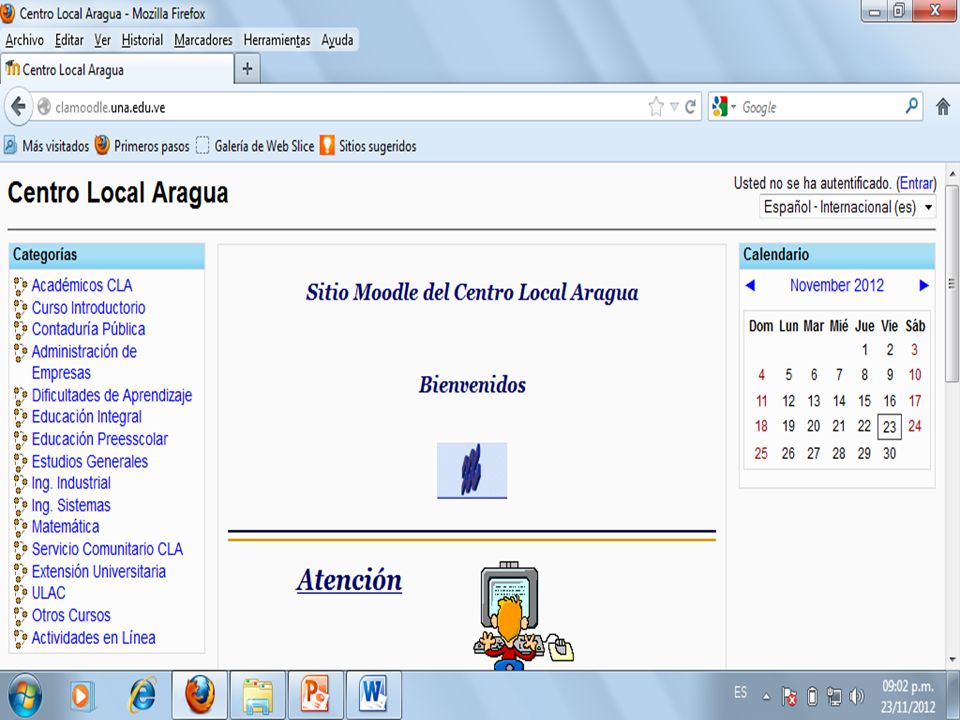The image size is (960, 720).
Task: Open the Extensión Universitaria category
Action: click(99, 571)
